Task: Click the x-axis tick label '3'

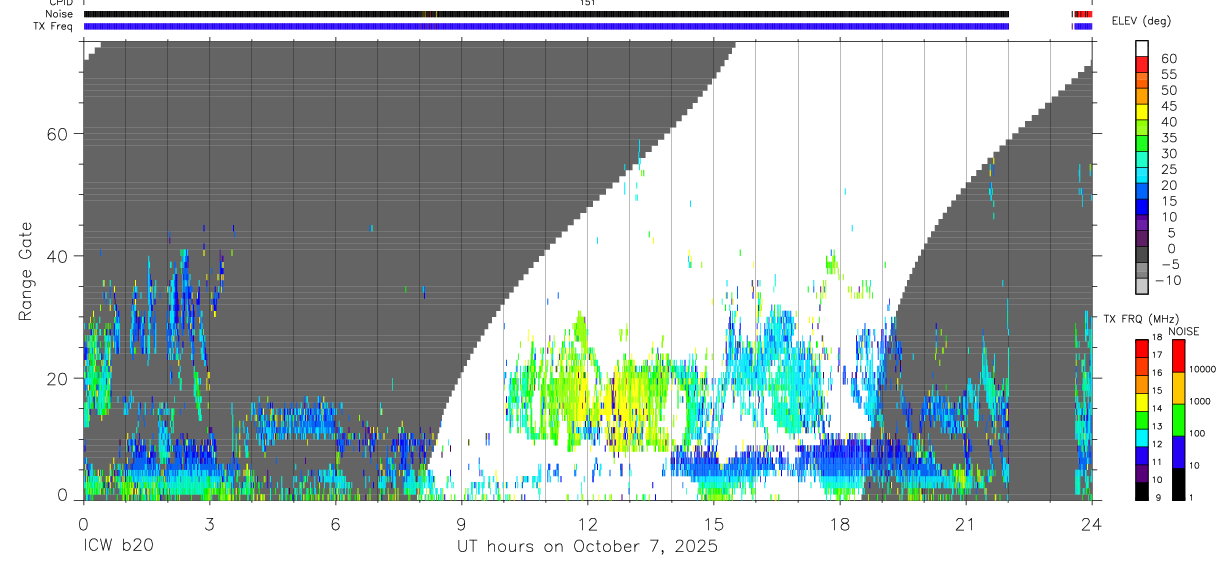Action: pos(209,524)
